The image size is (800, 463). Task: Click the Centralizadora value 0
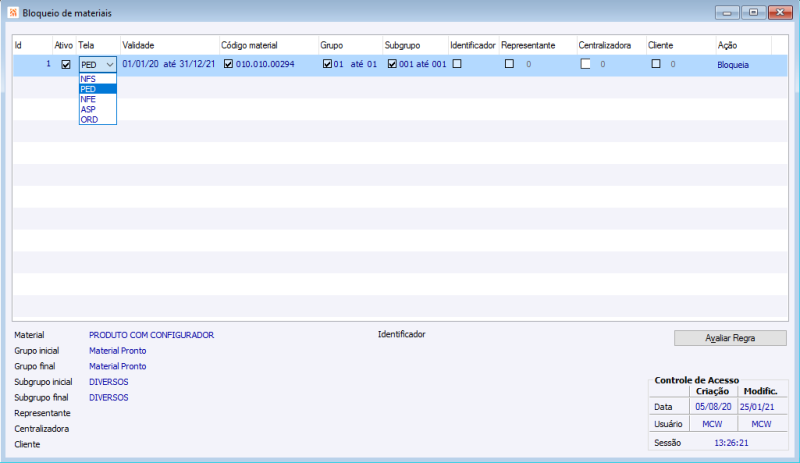pyautogui.click(x=603, y=65)
